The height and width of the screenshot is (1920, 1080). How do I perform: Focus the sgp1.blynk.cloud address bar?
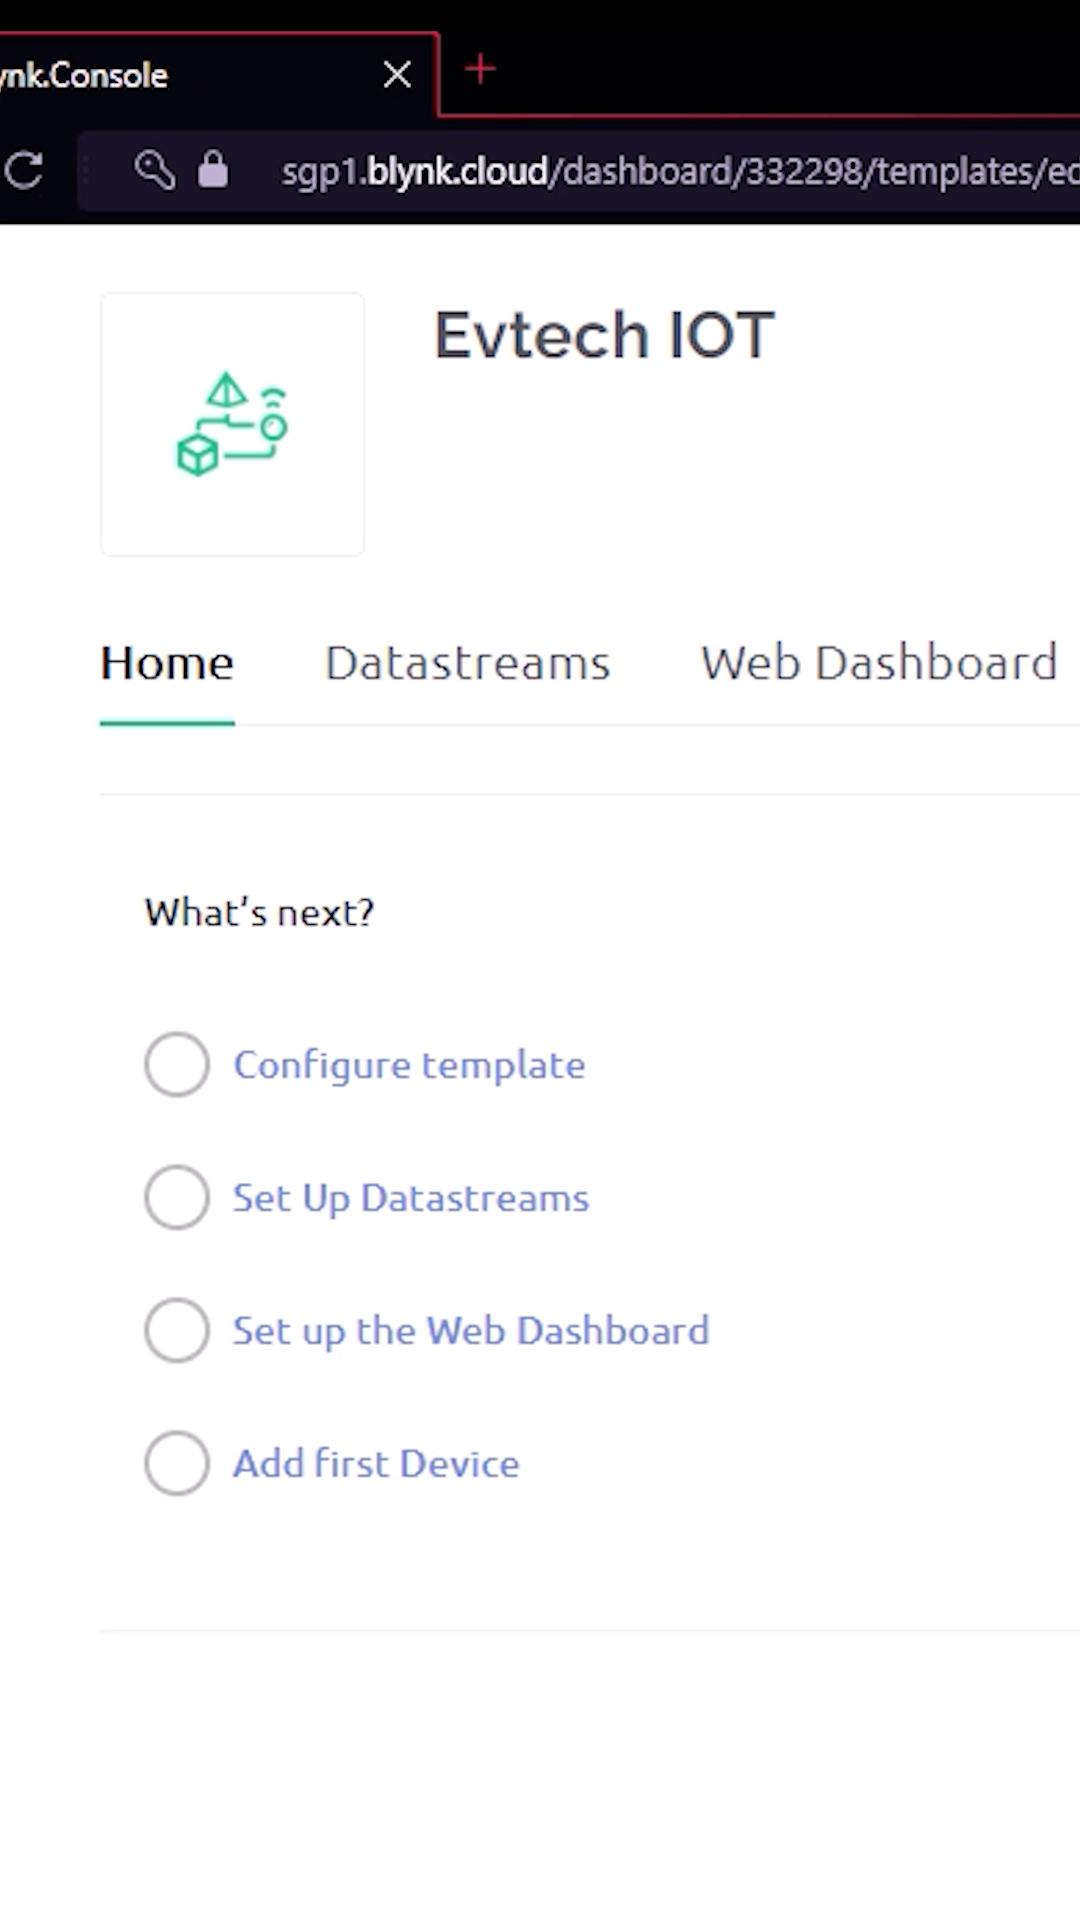[x=680, y=171]
